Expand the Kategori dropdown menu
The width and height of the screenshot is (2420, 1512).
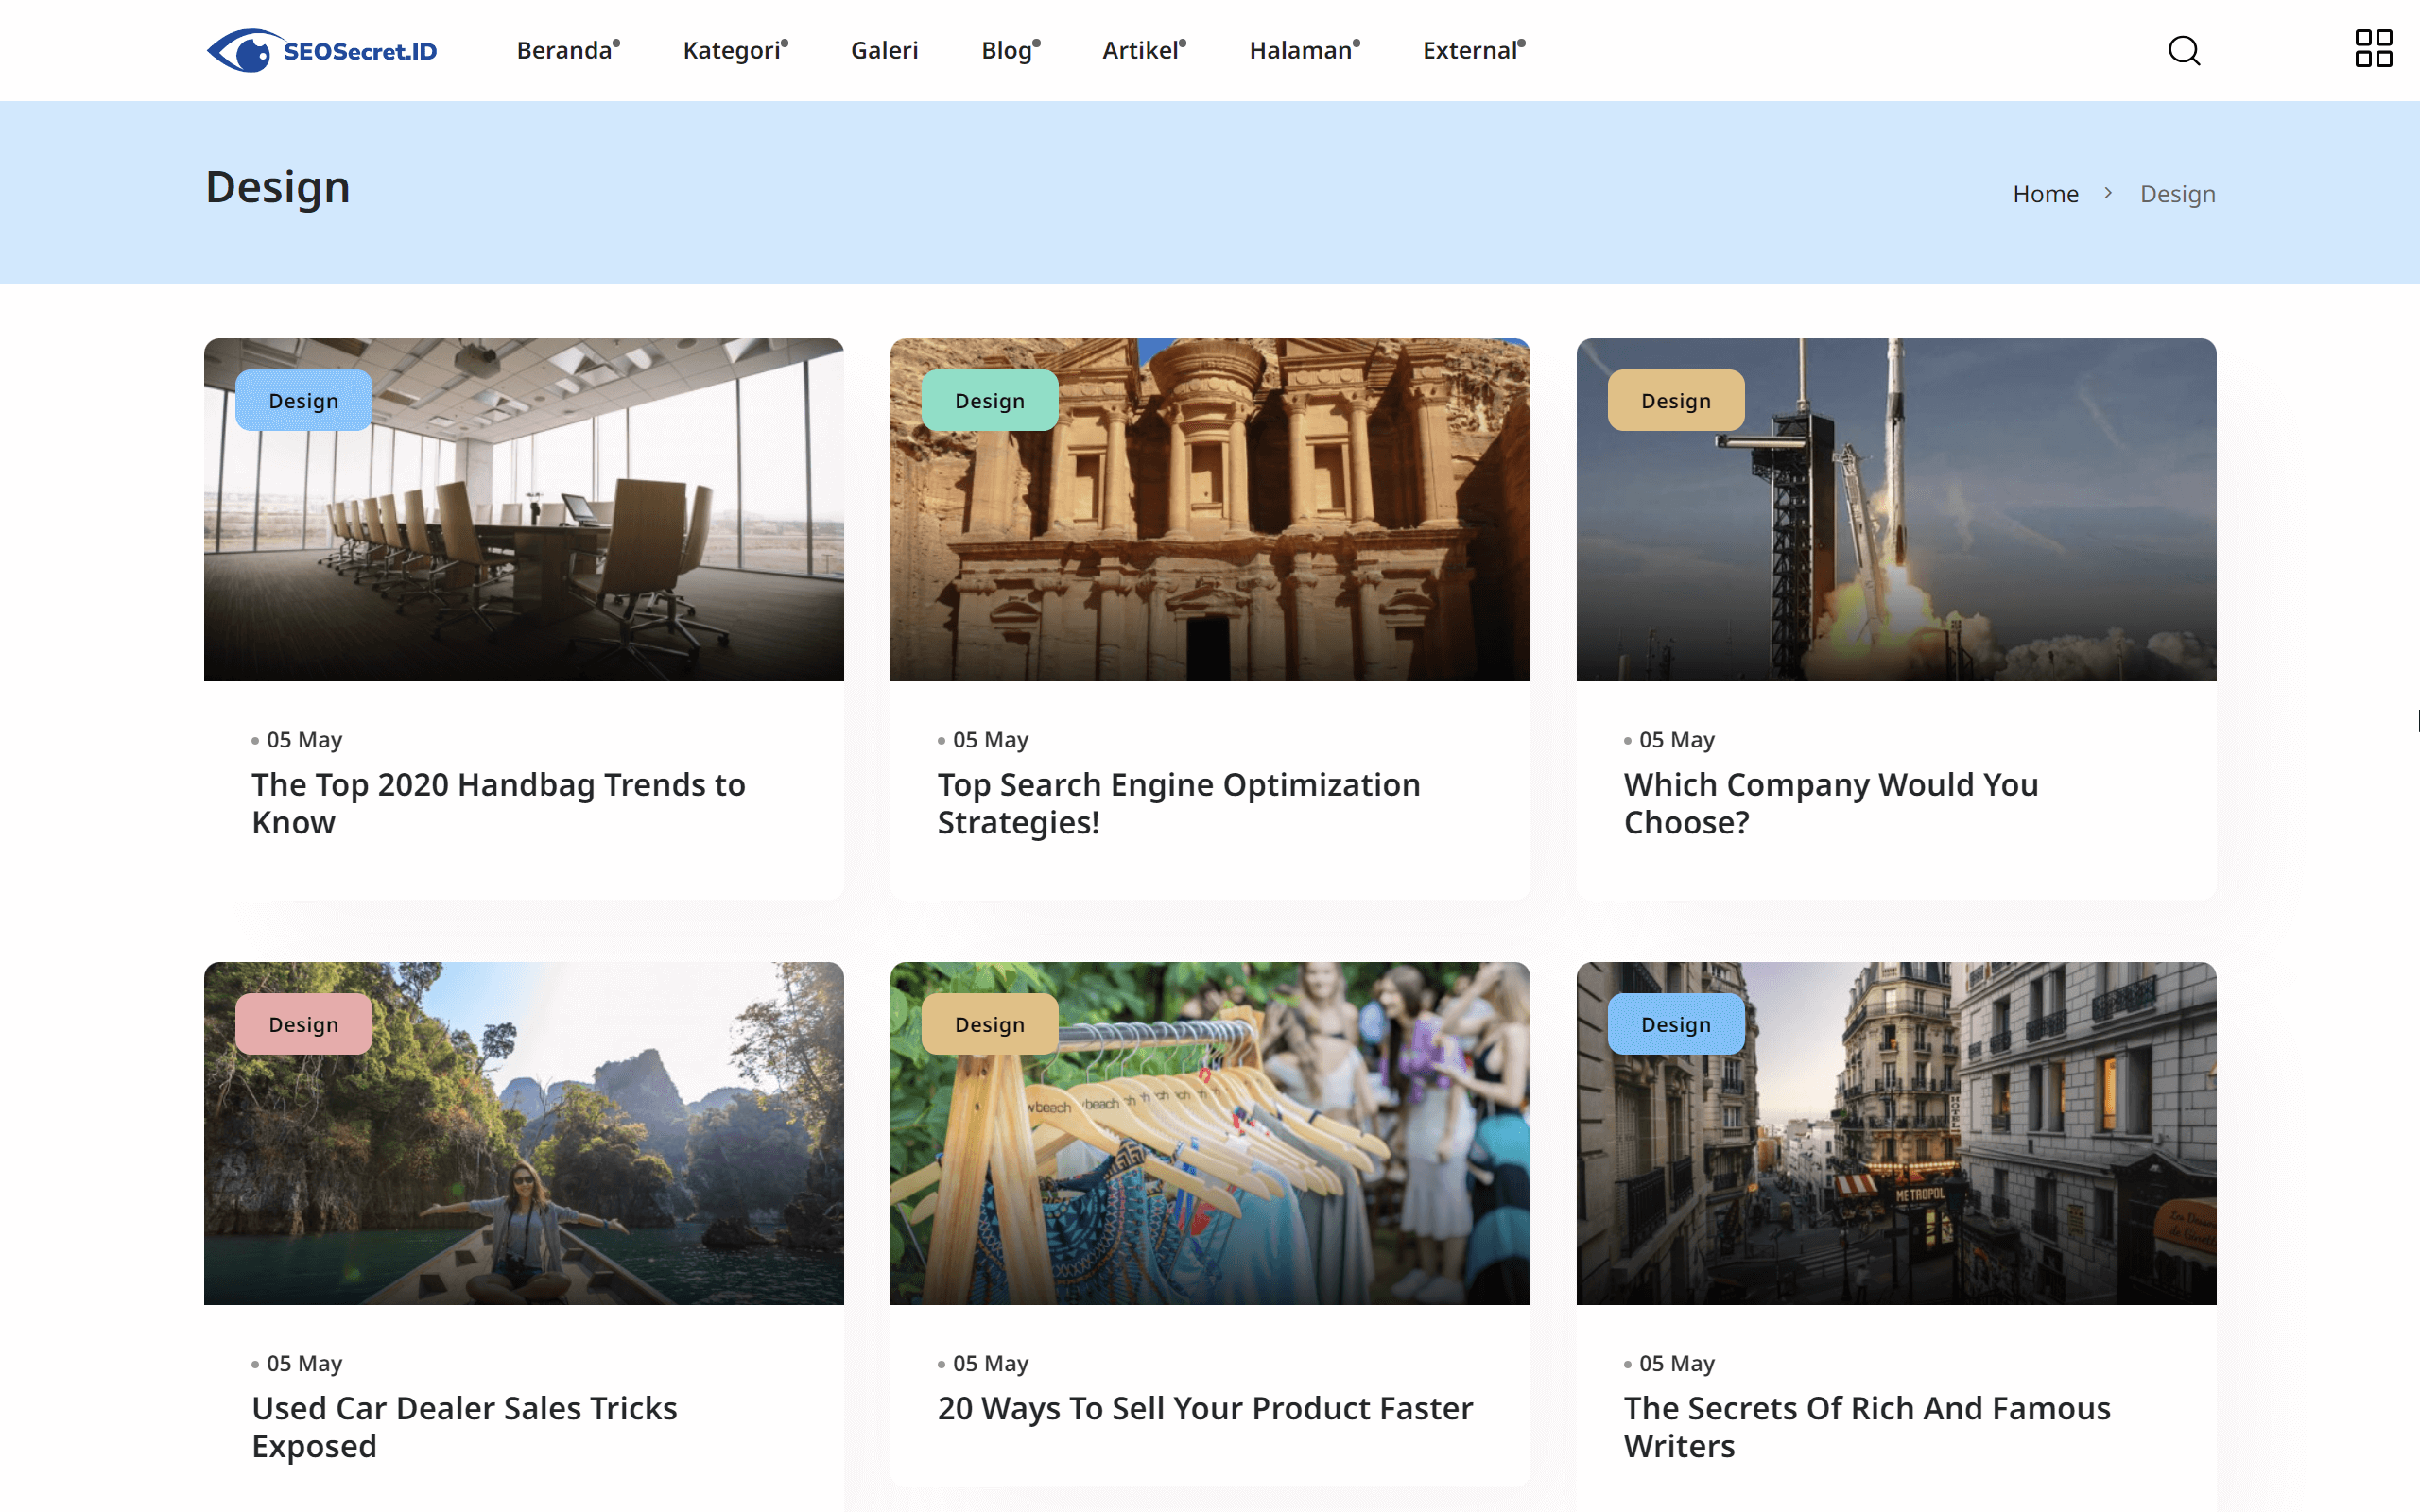coord(732,50)
